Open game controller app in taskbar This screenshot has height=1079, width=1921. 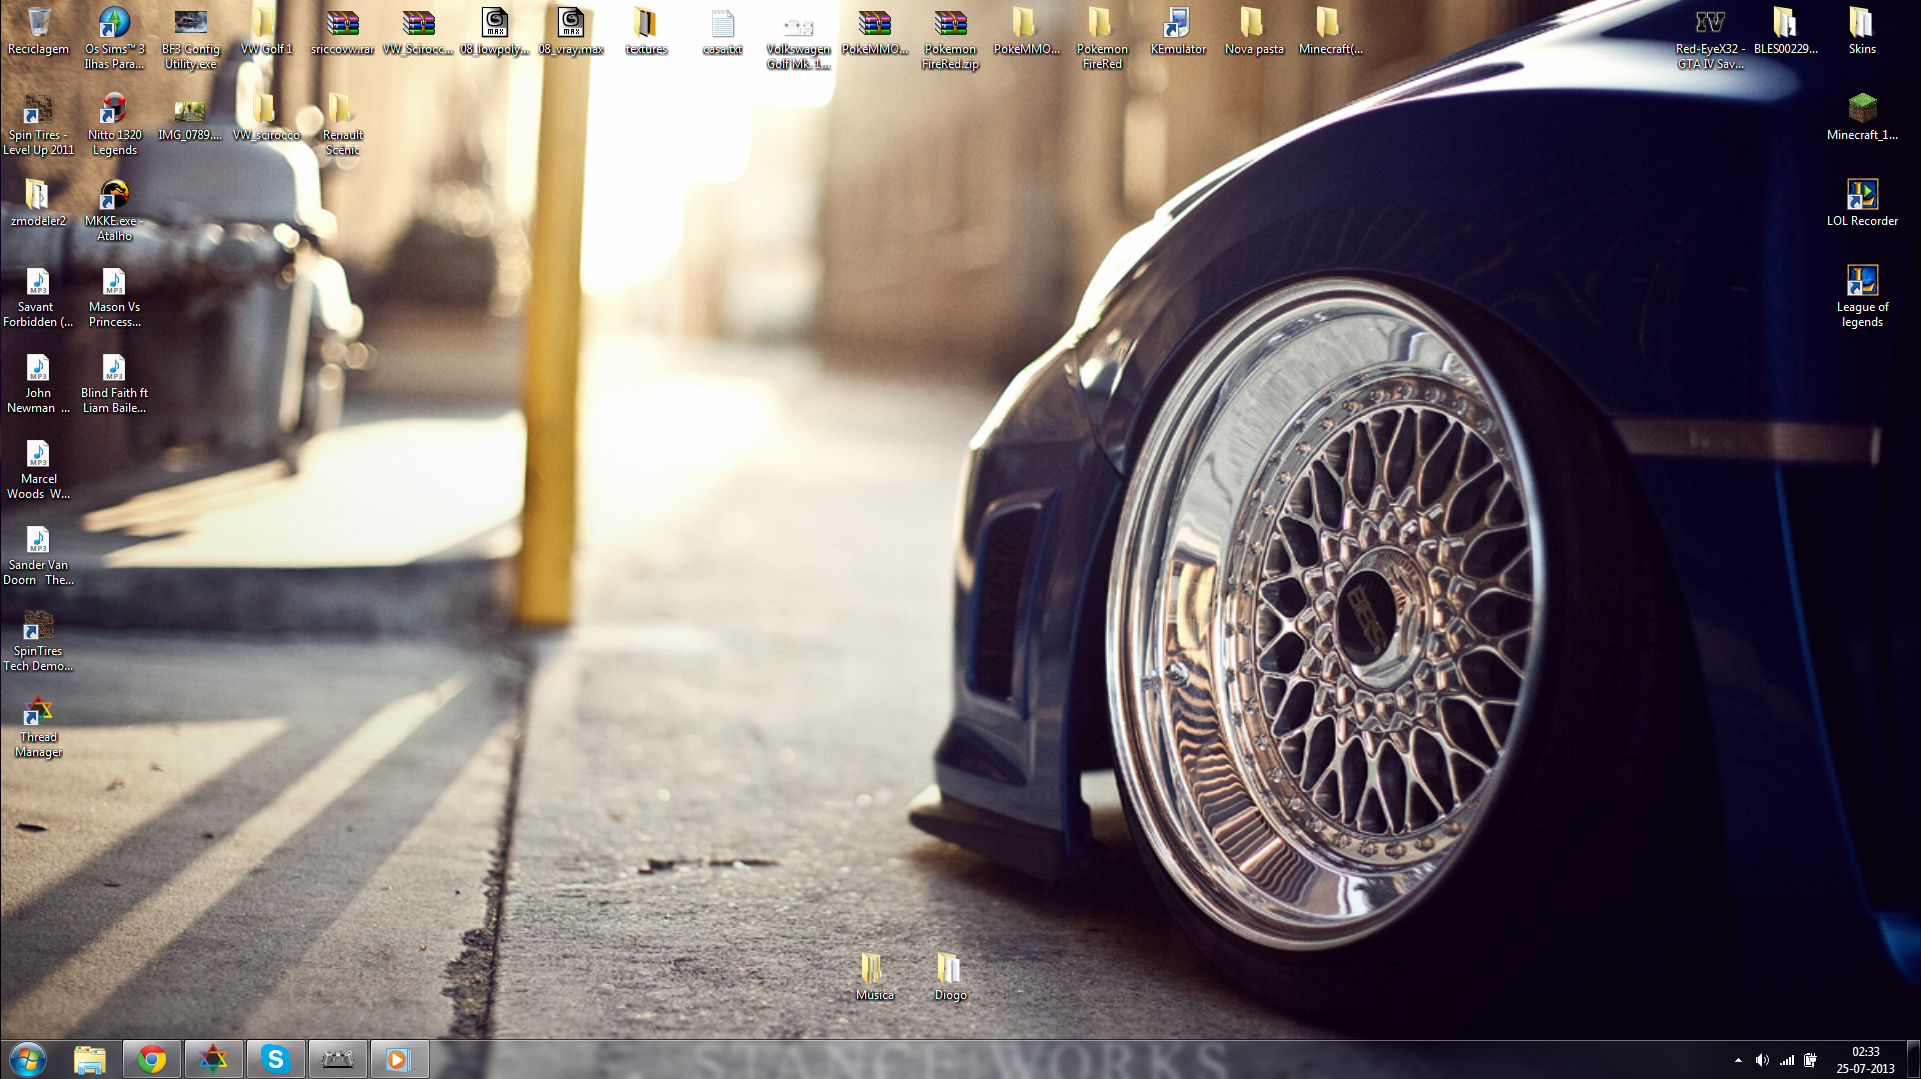337,1059
